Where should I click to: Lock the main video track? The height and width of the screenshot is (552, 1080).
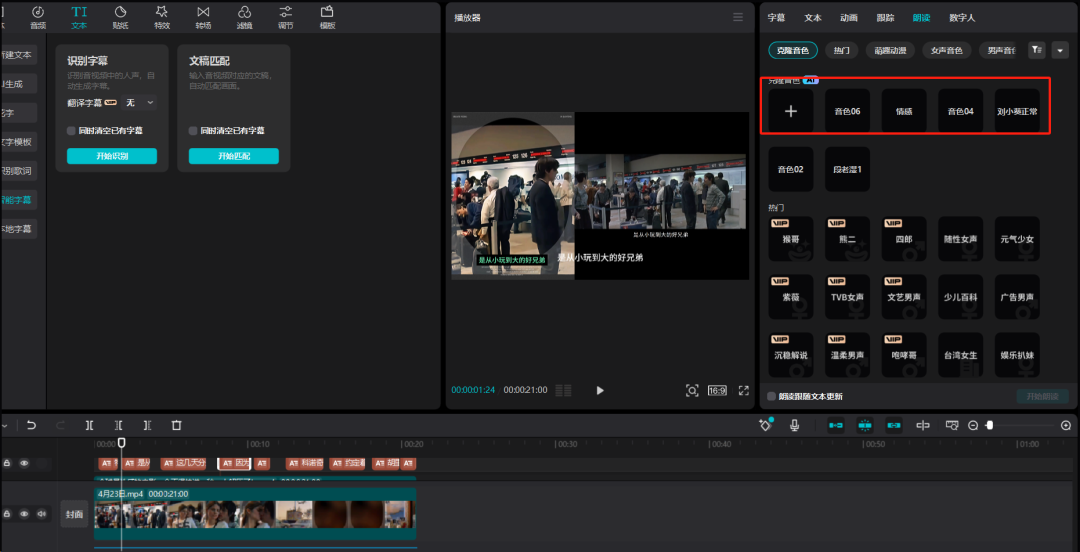pos(7,513)
